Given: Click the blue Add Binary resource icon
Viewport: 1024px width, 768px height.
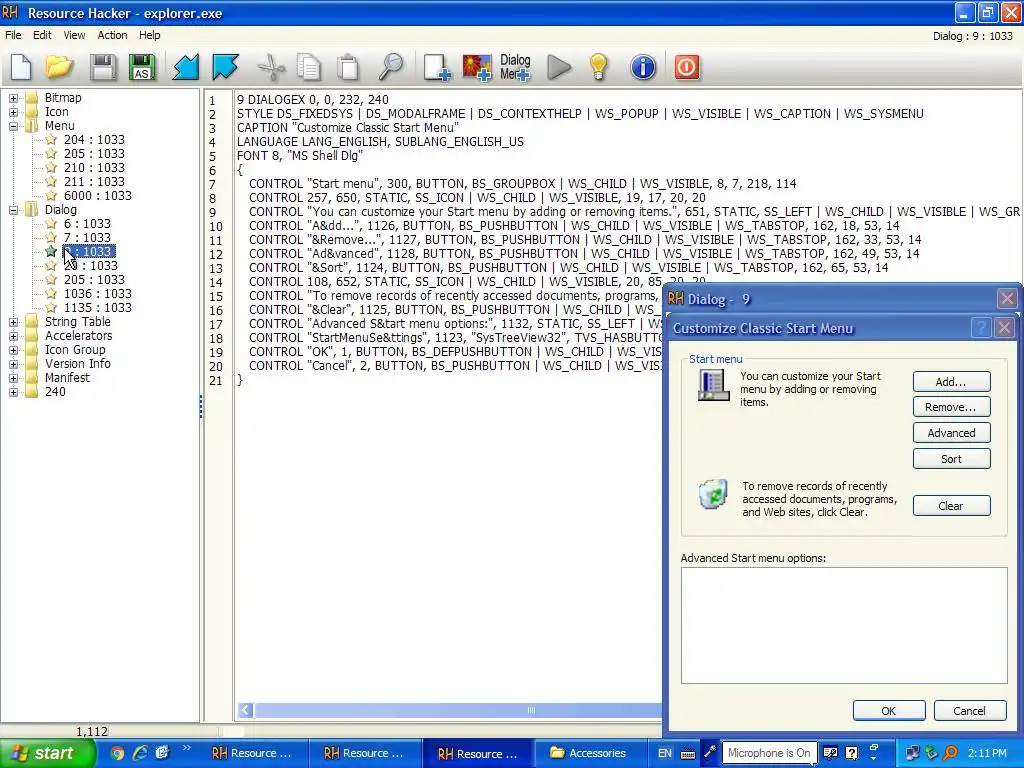Looking at the screenshot, I should 225,67.
